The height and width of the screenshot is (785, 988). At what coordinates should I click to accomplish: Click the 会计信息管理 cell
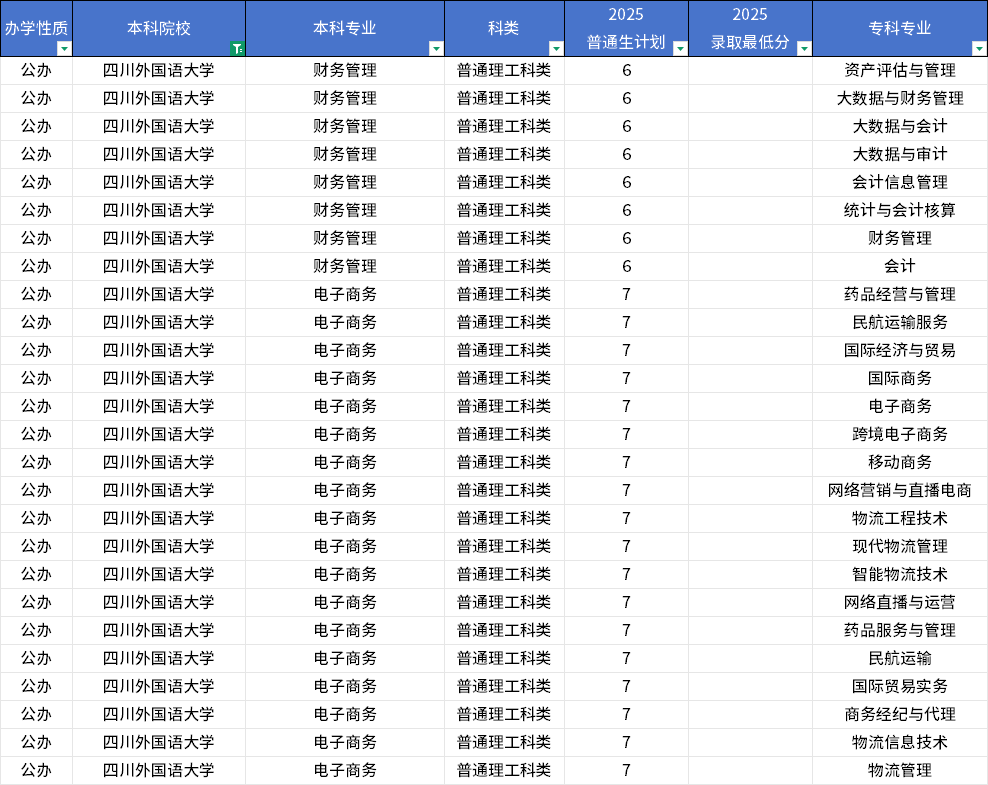pyautogui.click(x=900, y=183)
